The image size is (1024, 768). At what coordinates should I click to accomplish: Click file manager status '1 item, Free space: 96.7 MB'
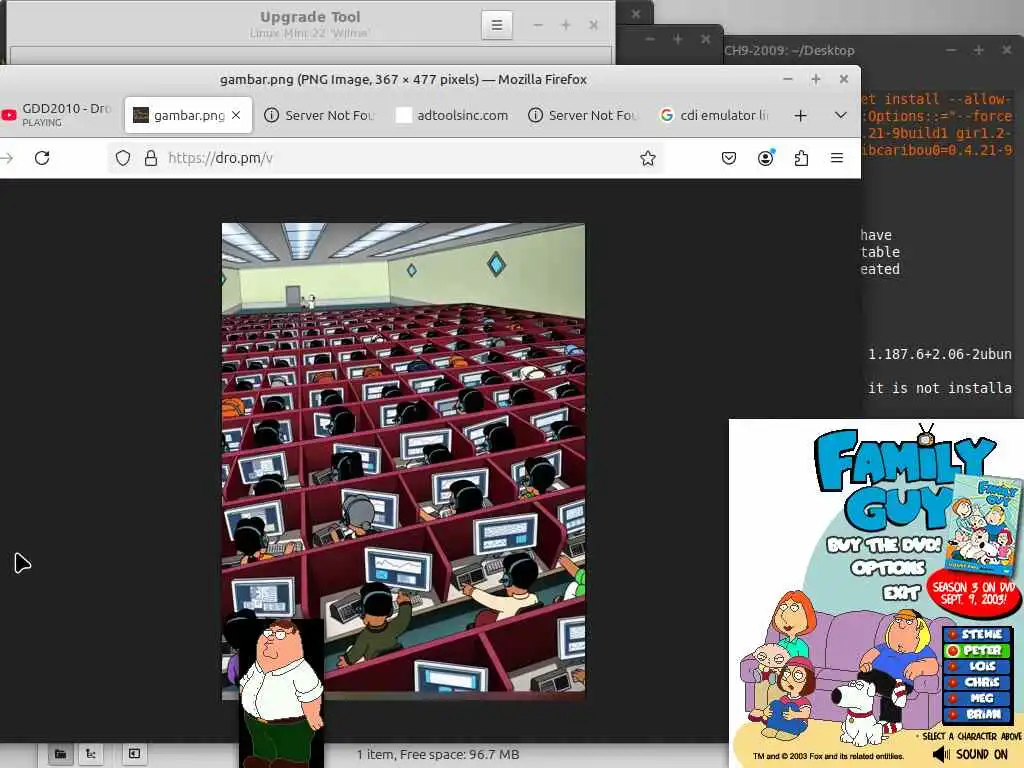point(438,754)
